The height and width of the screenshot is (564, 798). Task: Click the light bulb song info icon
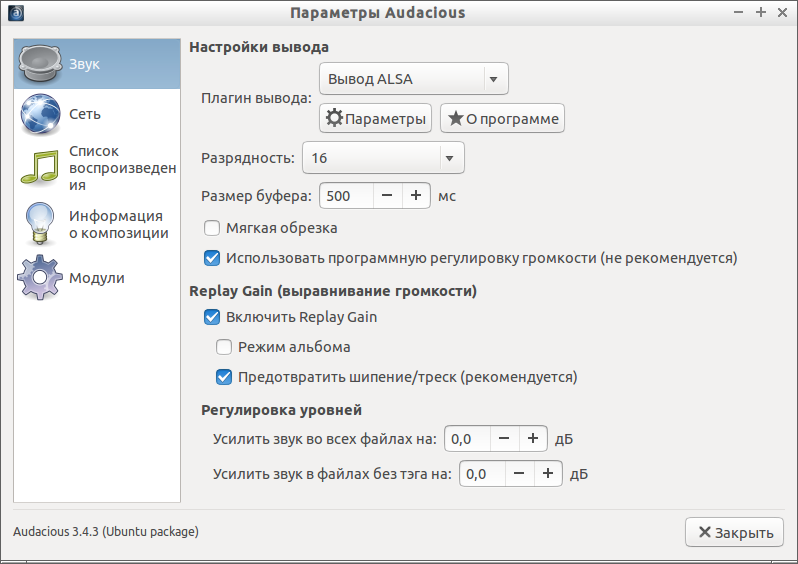tap(40, 223)
